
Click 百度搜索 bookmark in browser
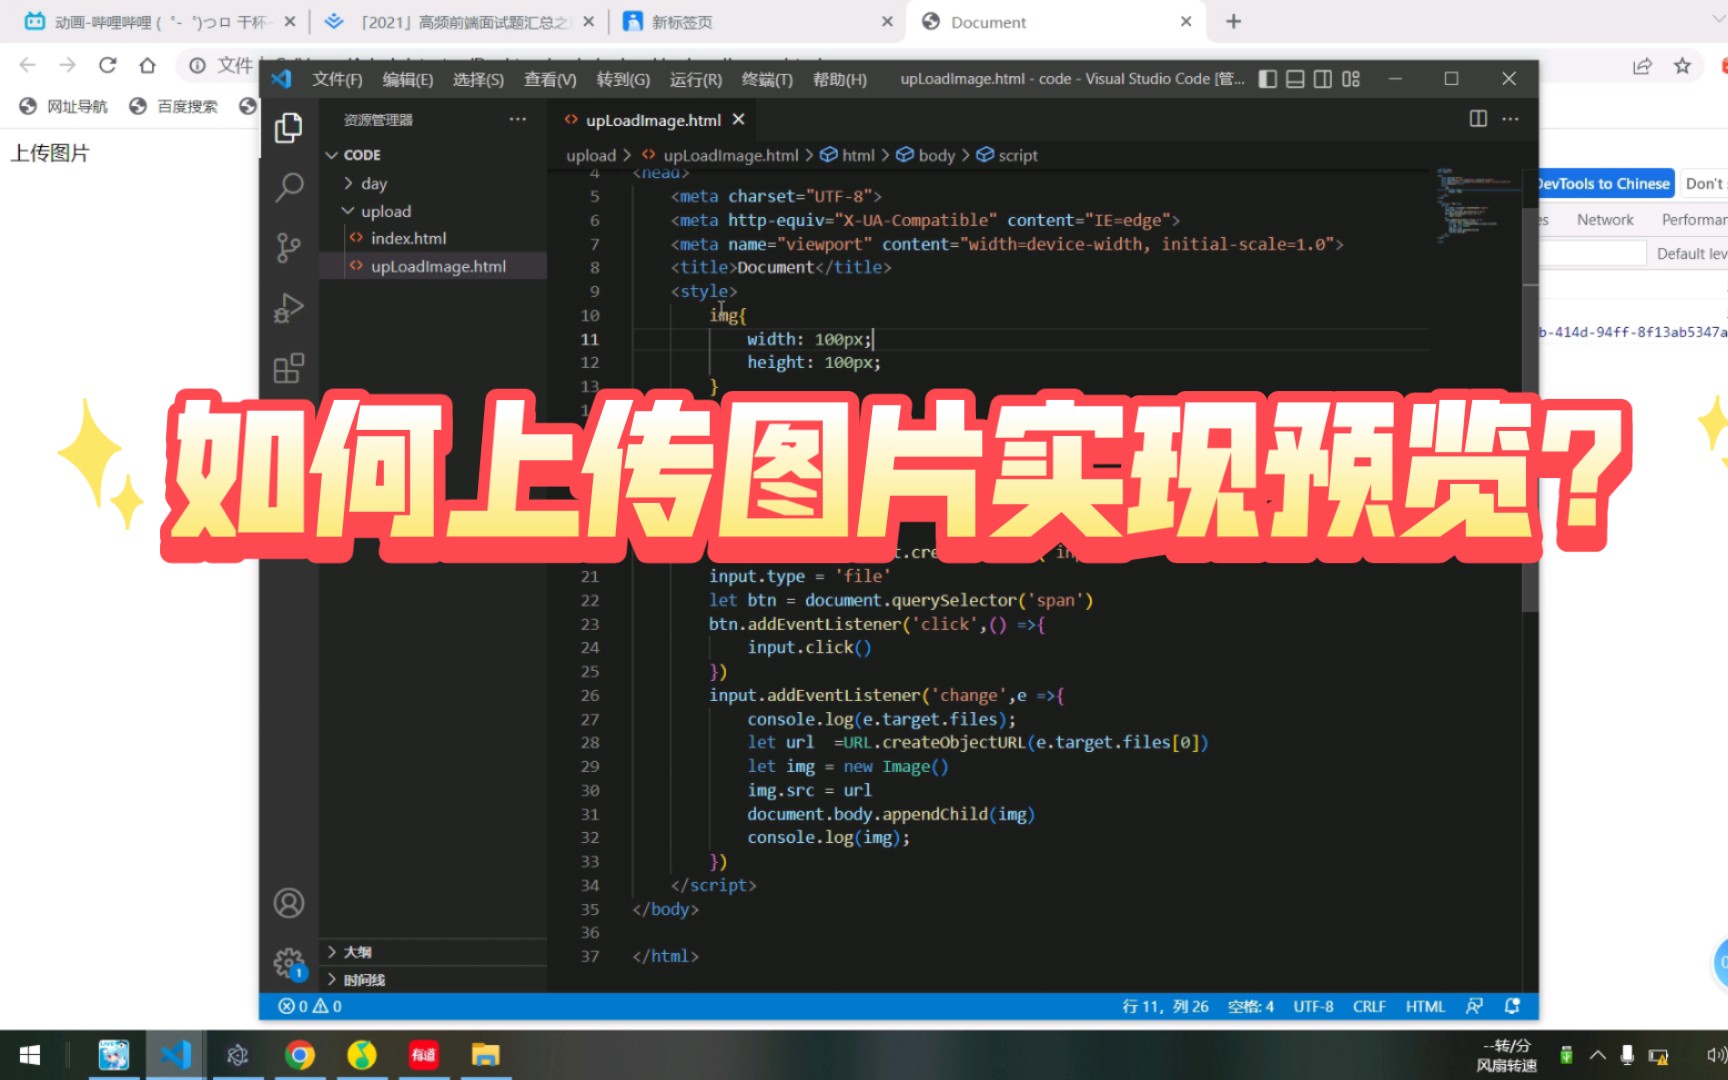(x=174, y=106)
